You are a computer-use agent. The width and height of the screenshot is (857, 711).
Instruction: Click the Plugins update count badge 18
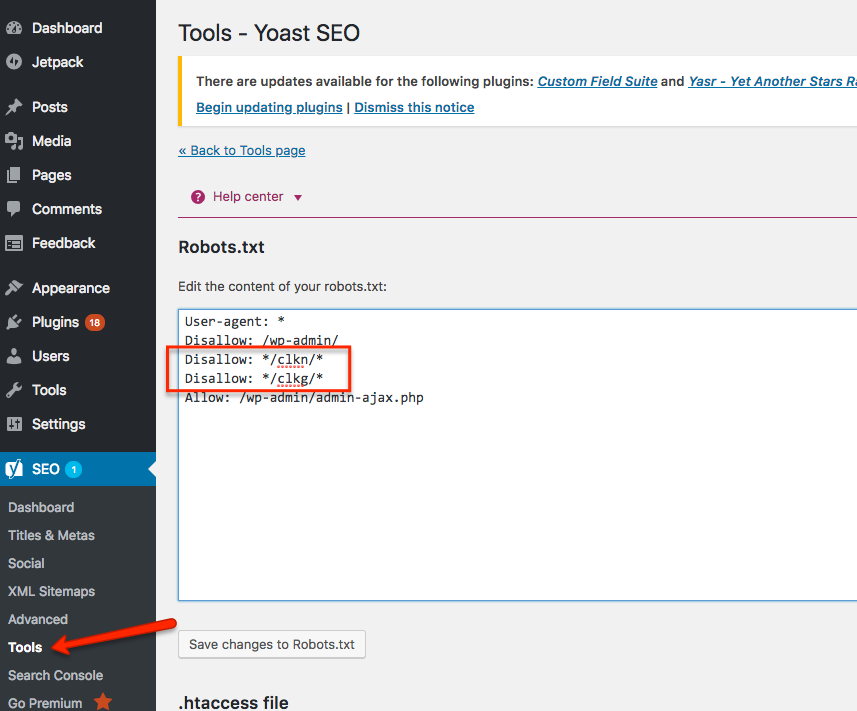click(x=95, y=322)
